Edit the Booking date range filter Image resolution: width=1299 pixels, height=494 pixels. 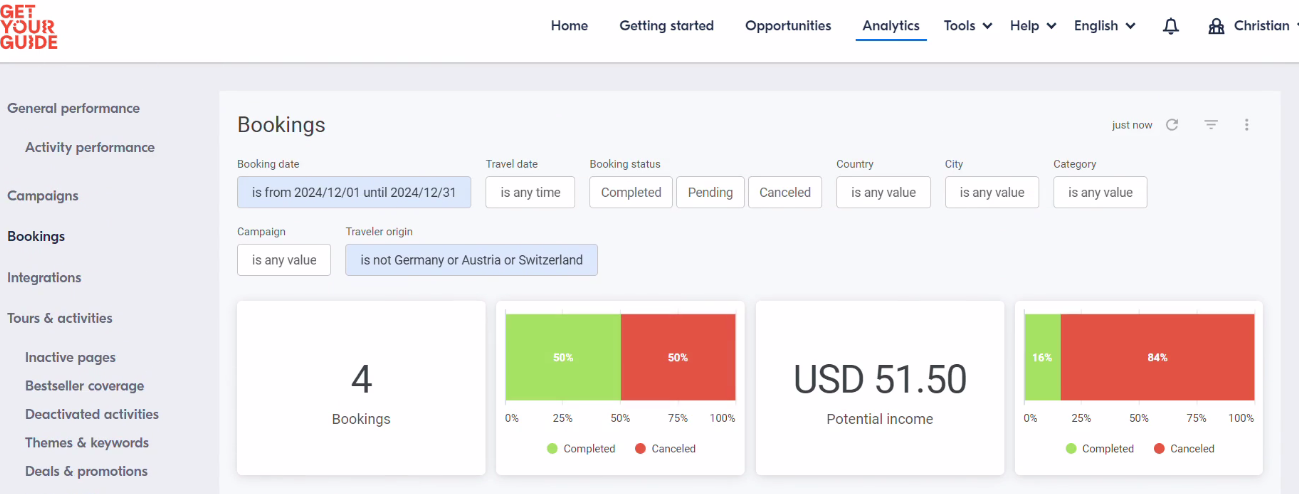pos(354,192)
